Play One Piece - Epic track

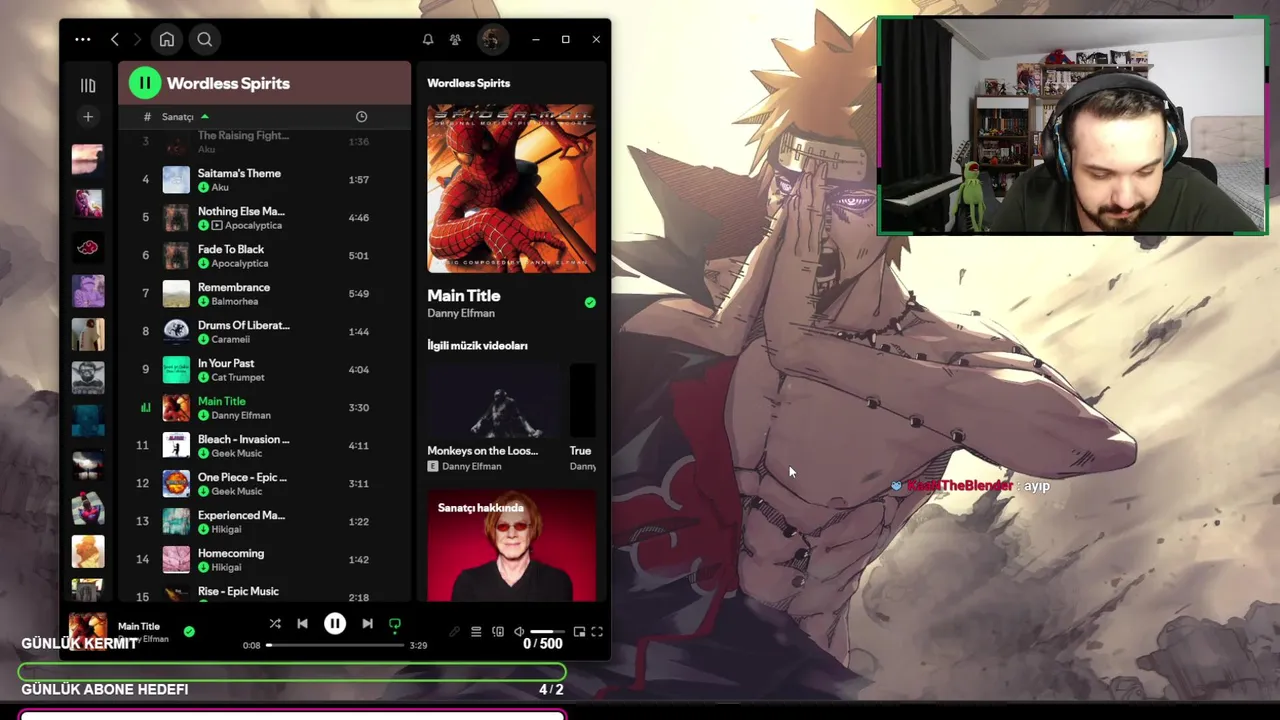pyautogui.click(x=265, y=484)
